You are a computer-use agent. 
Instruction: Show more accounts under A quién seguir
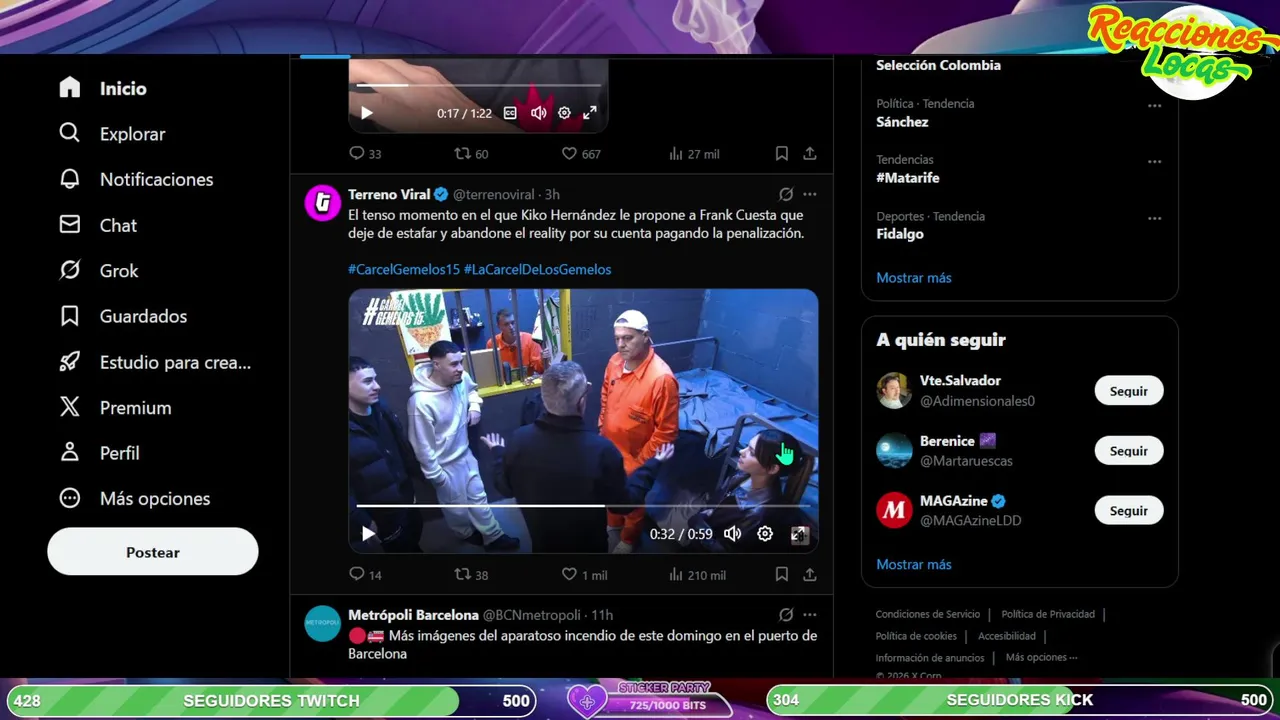tap(914, 565)
